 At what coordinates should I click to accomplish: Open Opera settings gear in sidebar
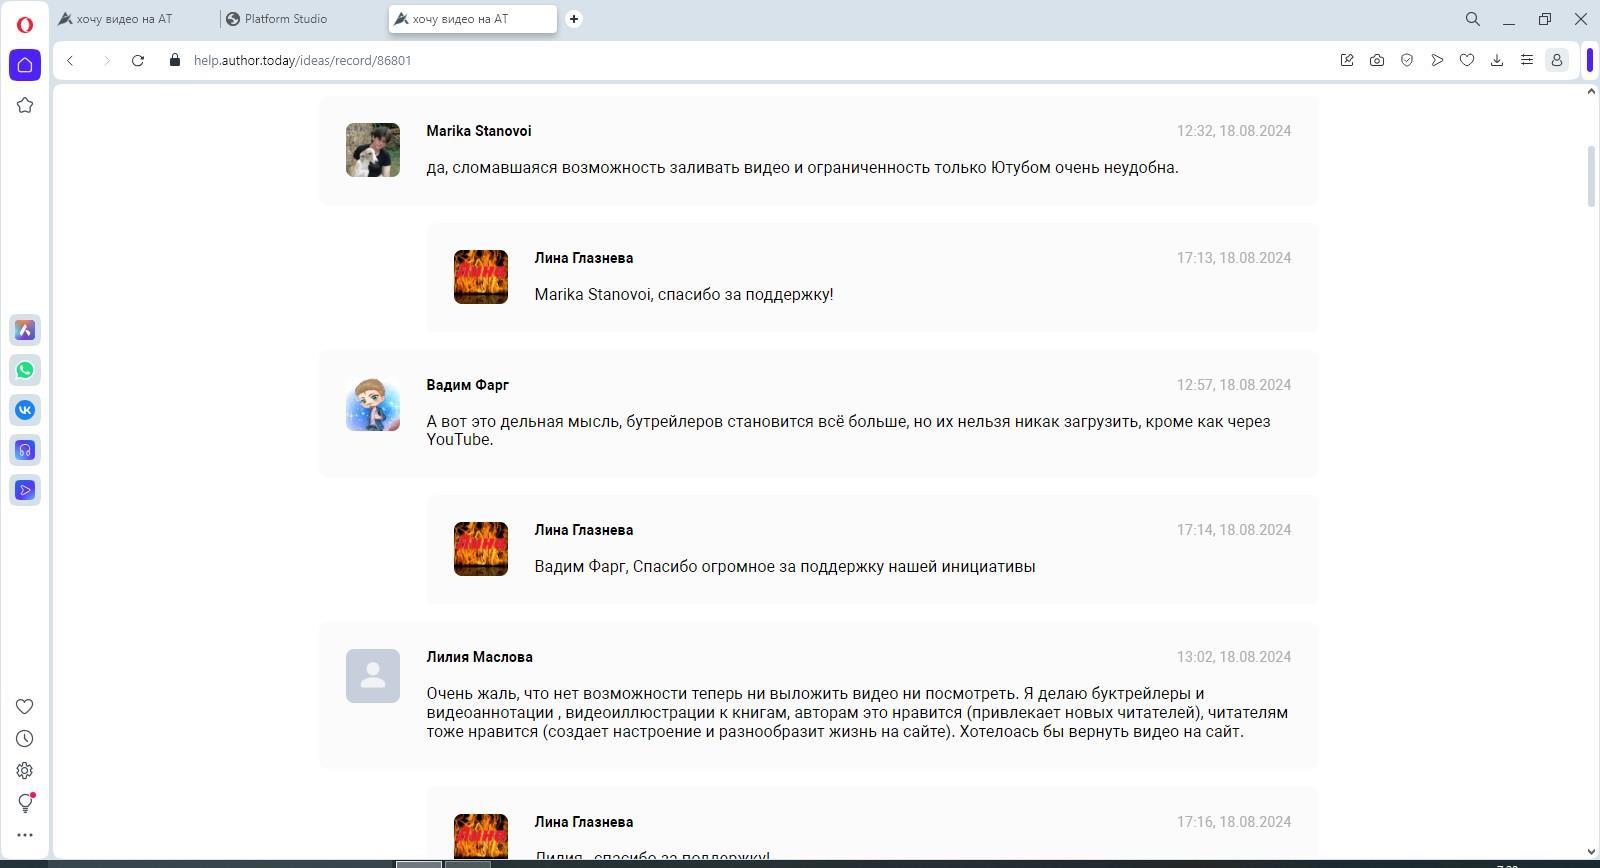point(25,771)
